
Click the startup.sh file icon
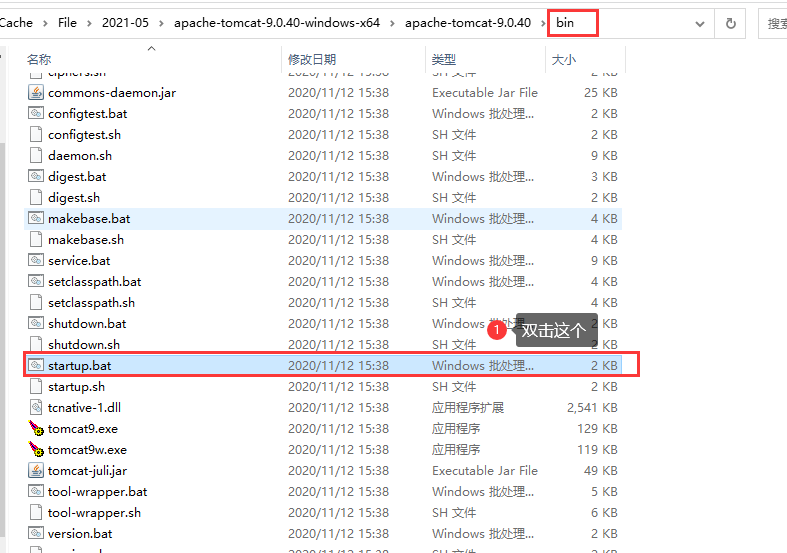[x=36, y=386]
